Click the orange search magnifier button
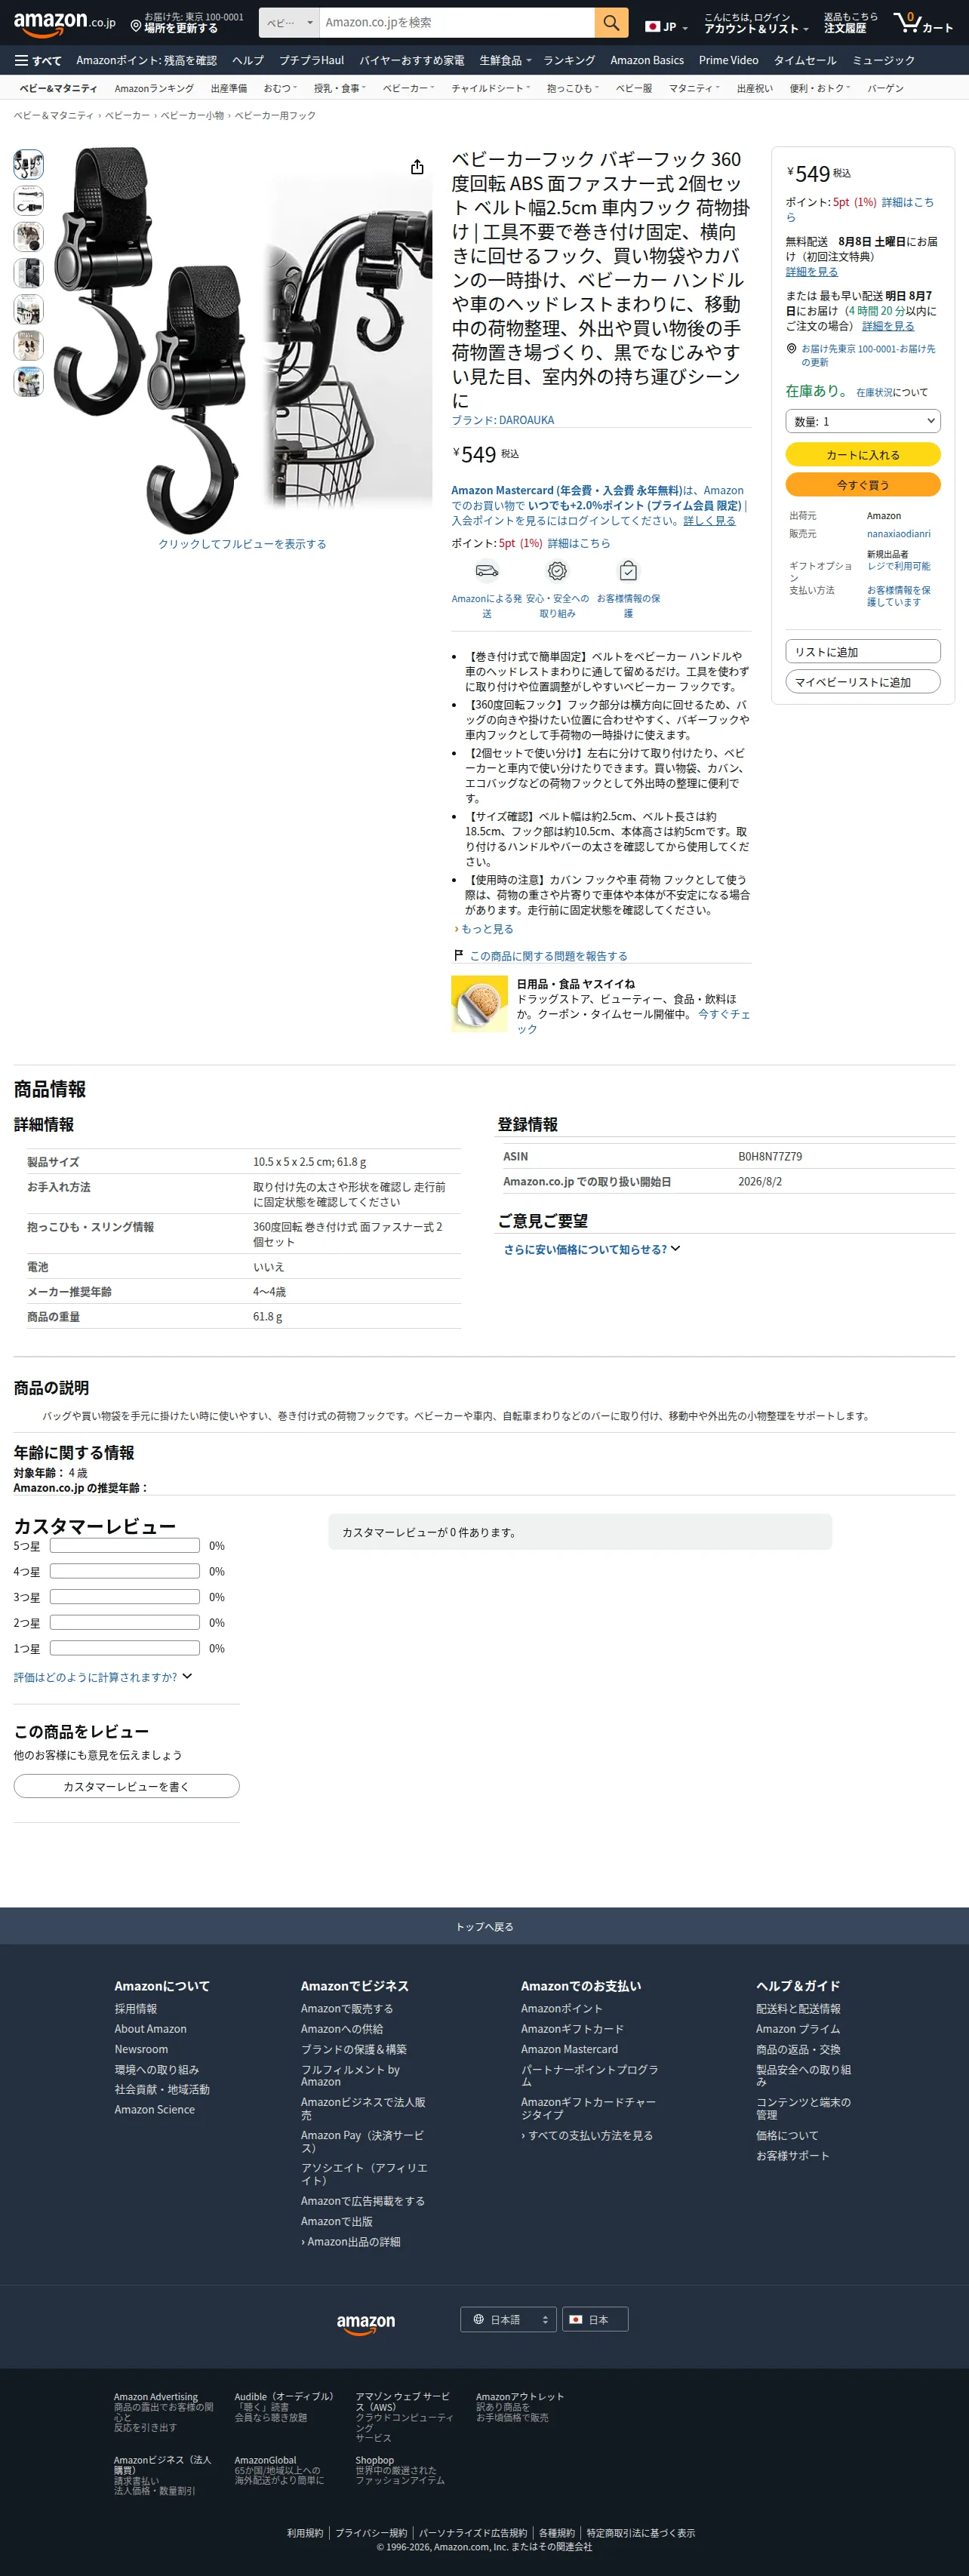This screenshot has width=969, height=2576. click(x=611, y=22)
